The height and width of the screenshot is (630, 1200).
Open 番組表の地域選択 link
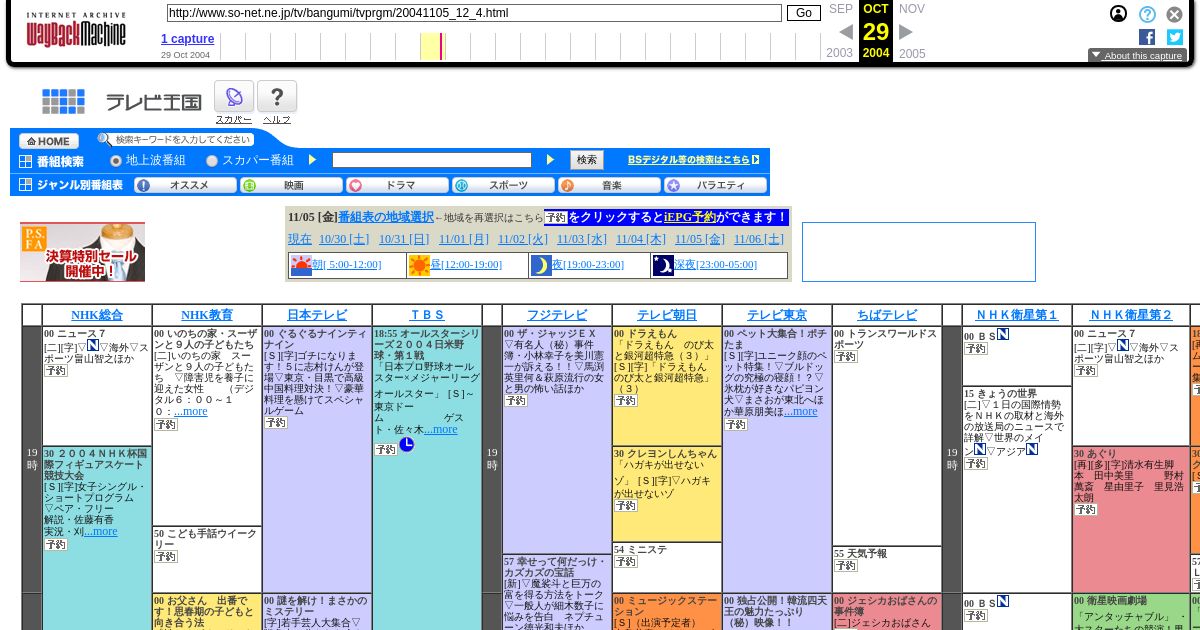(386, 217)
